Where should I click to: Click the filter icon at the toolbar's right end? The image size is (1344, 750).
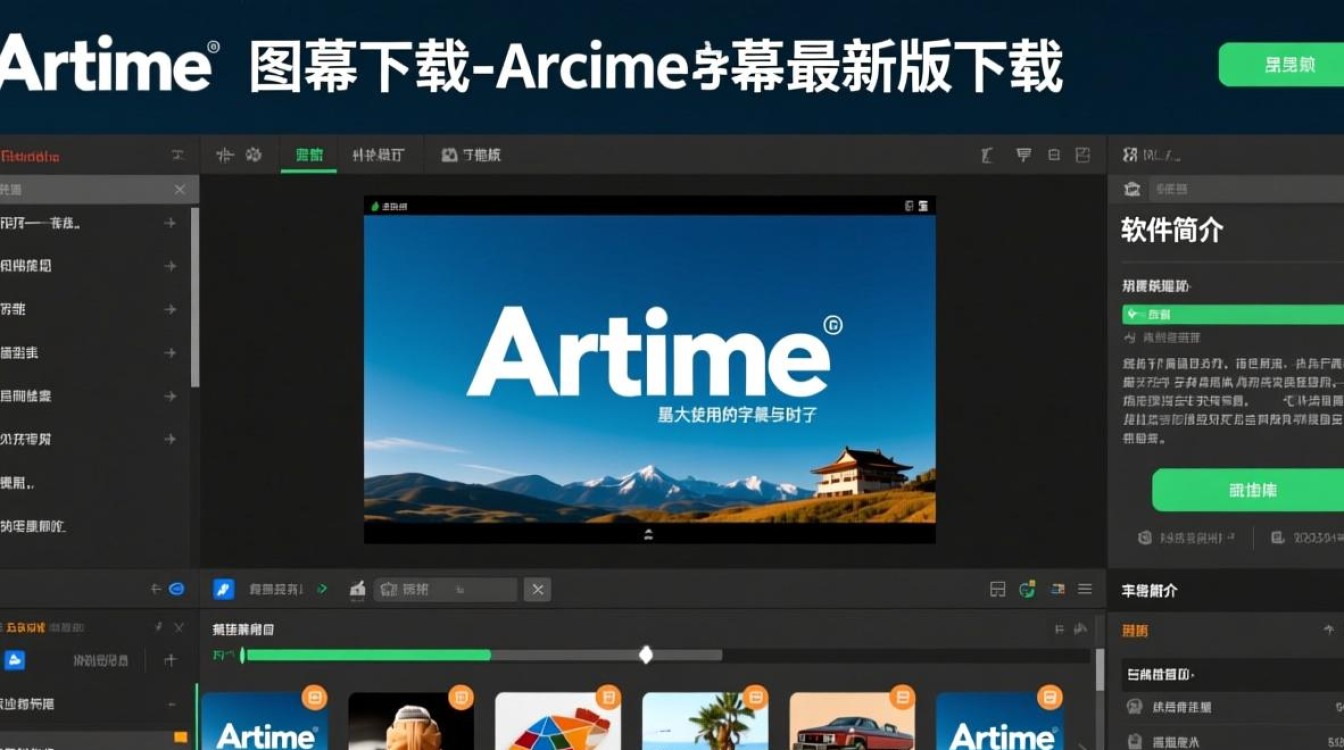(1022, 155)
